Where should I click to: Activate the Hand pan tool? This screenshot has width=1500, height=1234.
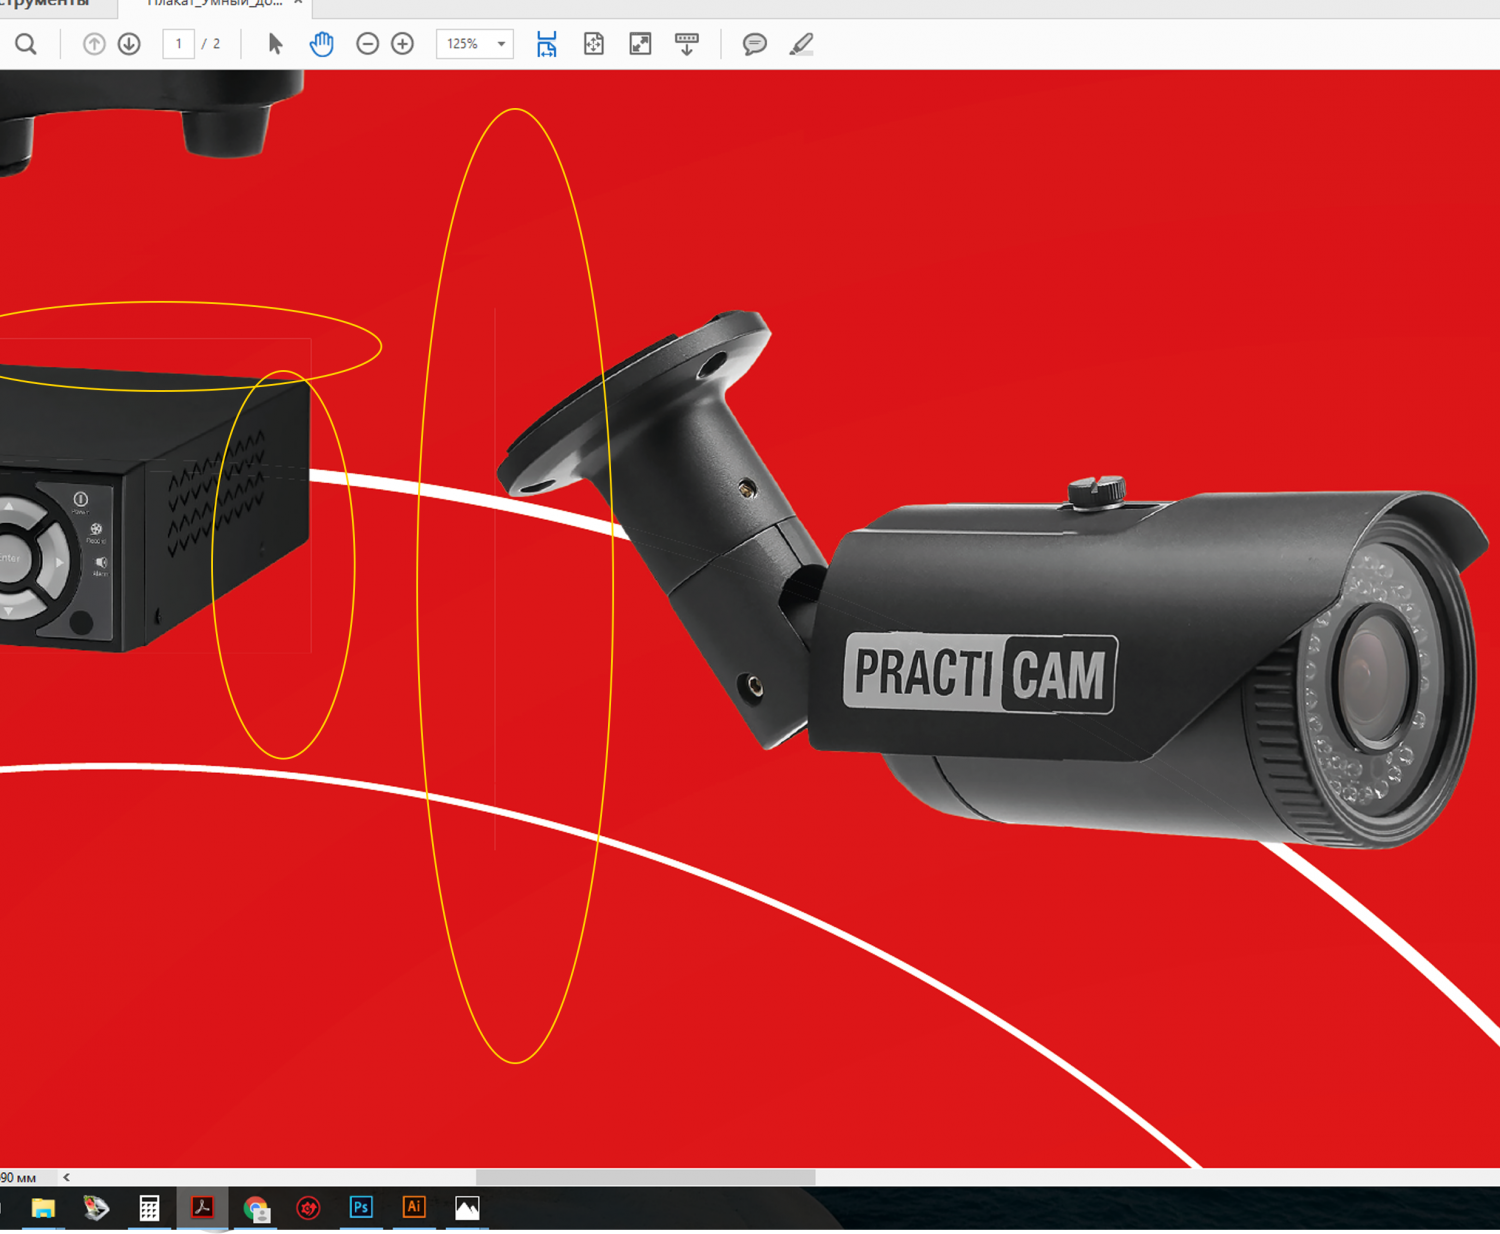point(321,44)
